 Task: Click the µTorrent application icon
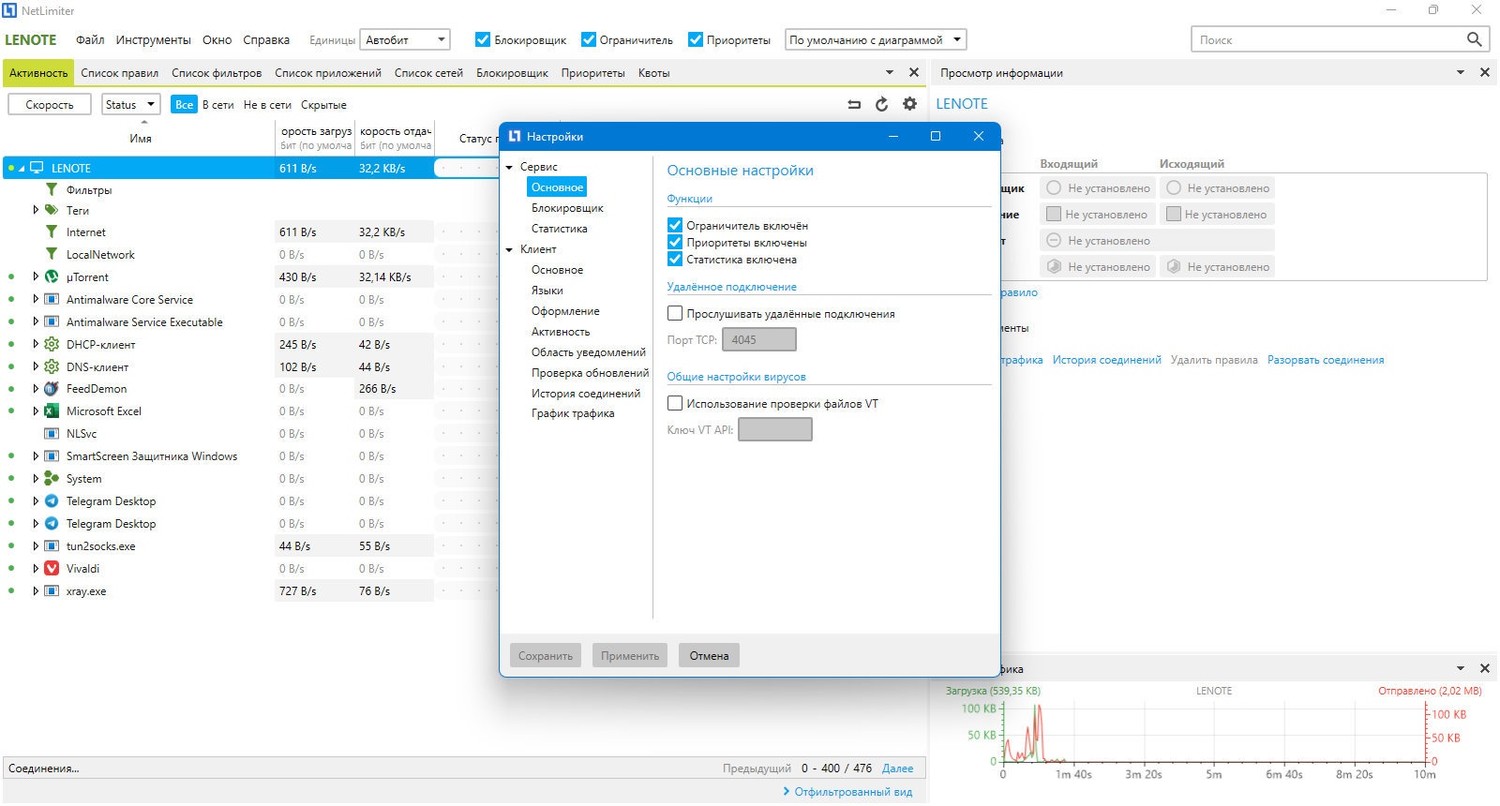tap(52, 277)
